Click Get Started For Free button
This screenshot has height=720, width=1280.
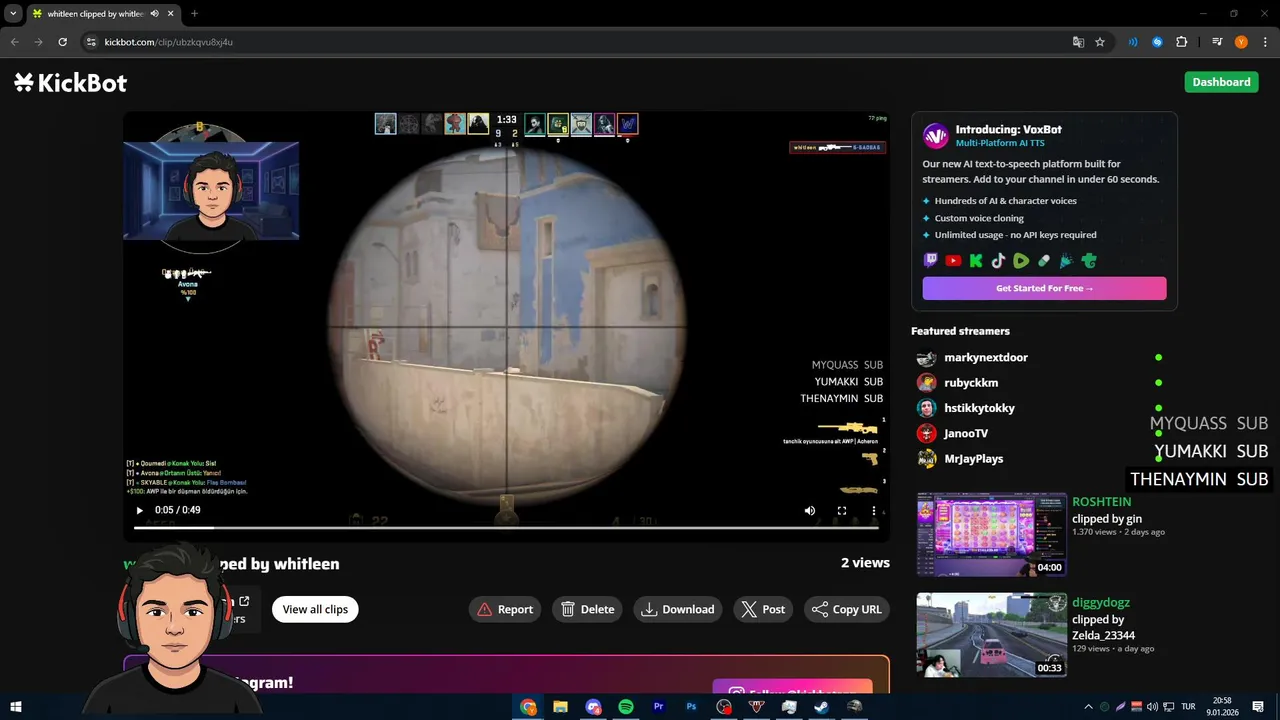[x=1044, y=288]
